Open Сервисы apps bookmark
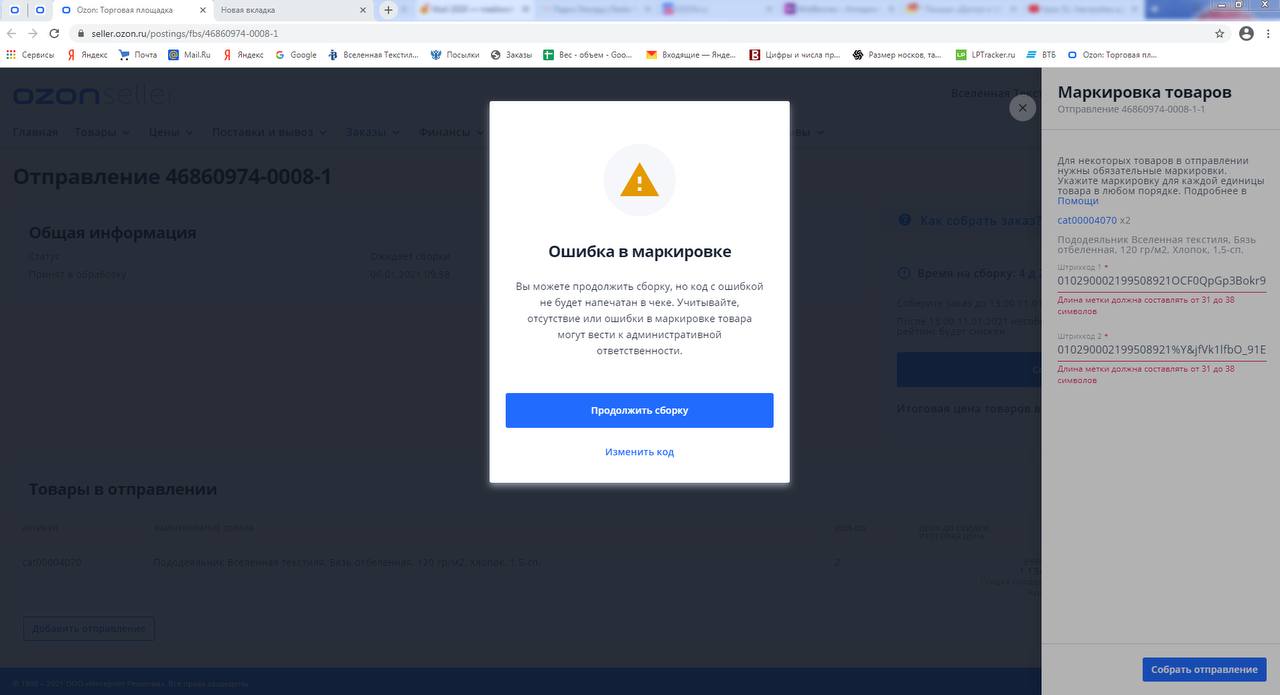The height and width of the screenshot is (695, 1280). pos(30,55)
